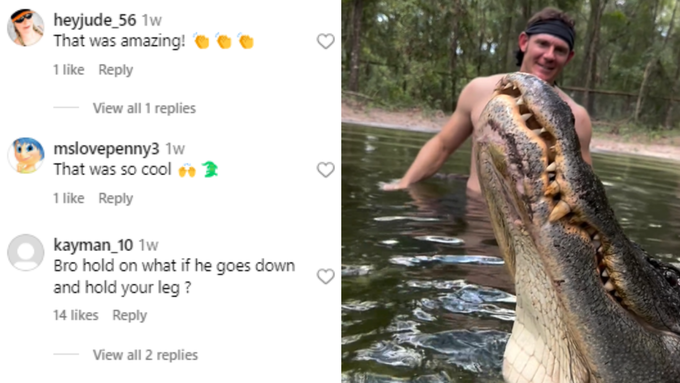The height and width of the screenshot is (383, 680).
Task: Reply to kayman_10's comment
Action: (129, 315)
